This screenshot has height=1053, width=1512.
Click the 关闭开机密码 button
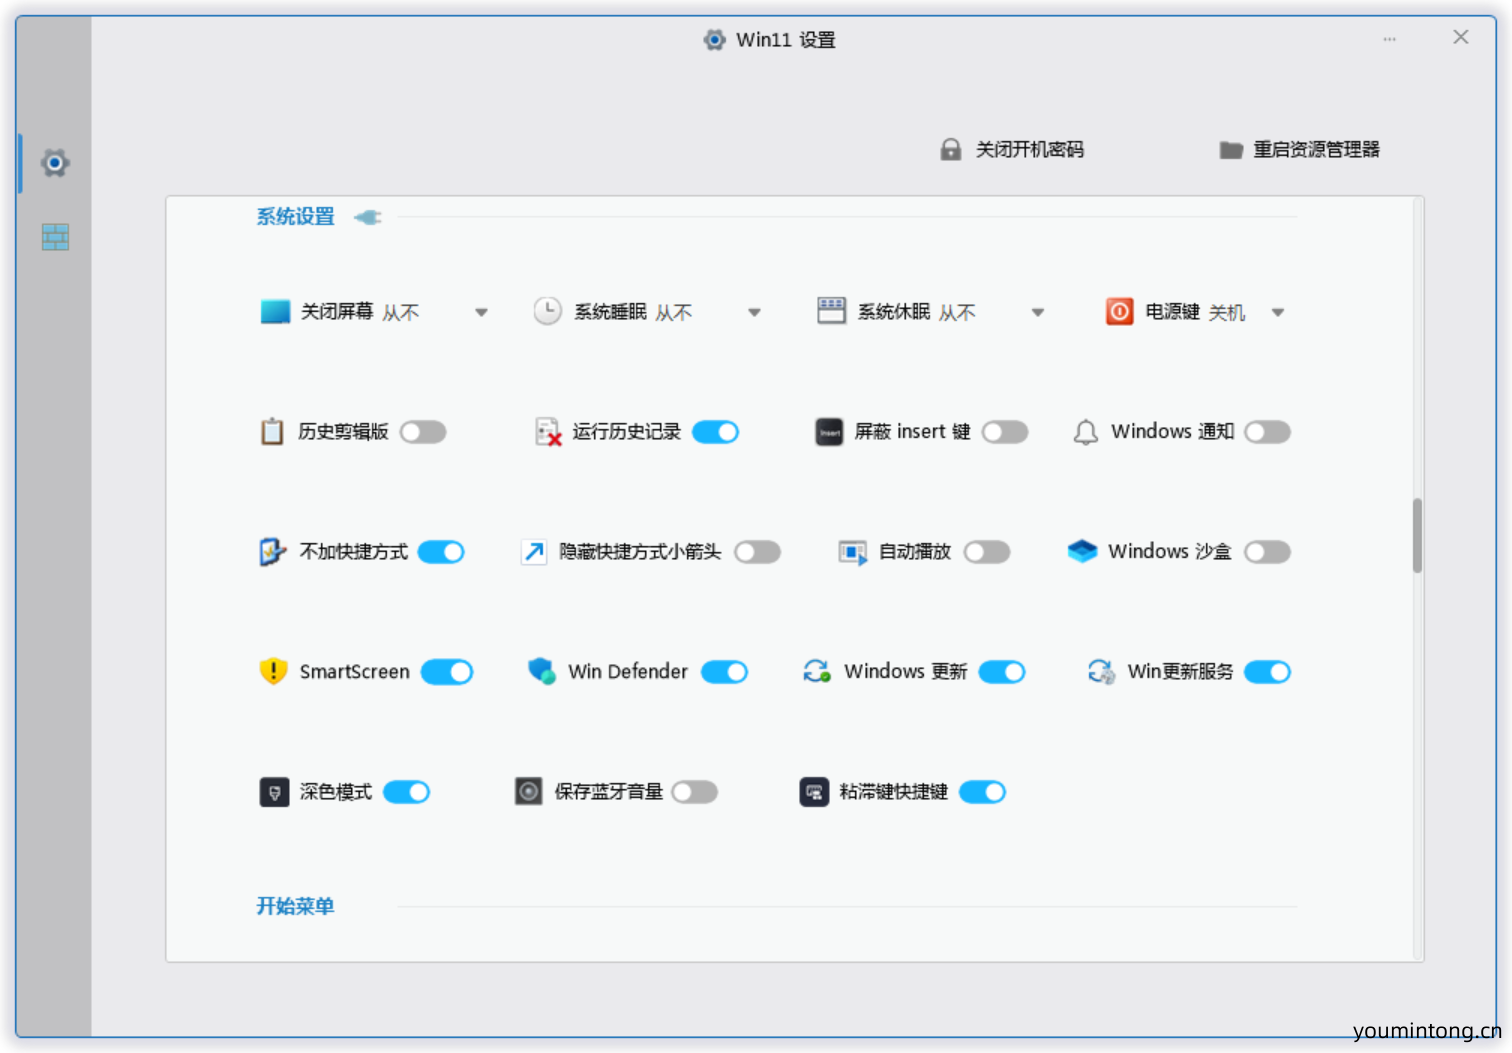[x=1012, y=149]
